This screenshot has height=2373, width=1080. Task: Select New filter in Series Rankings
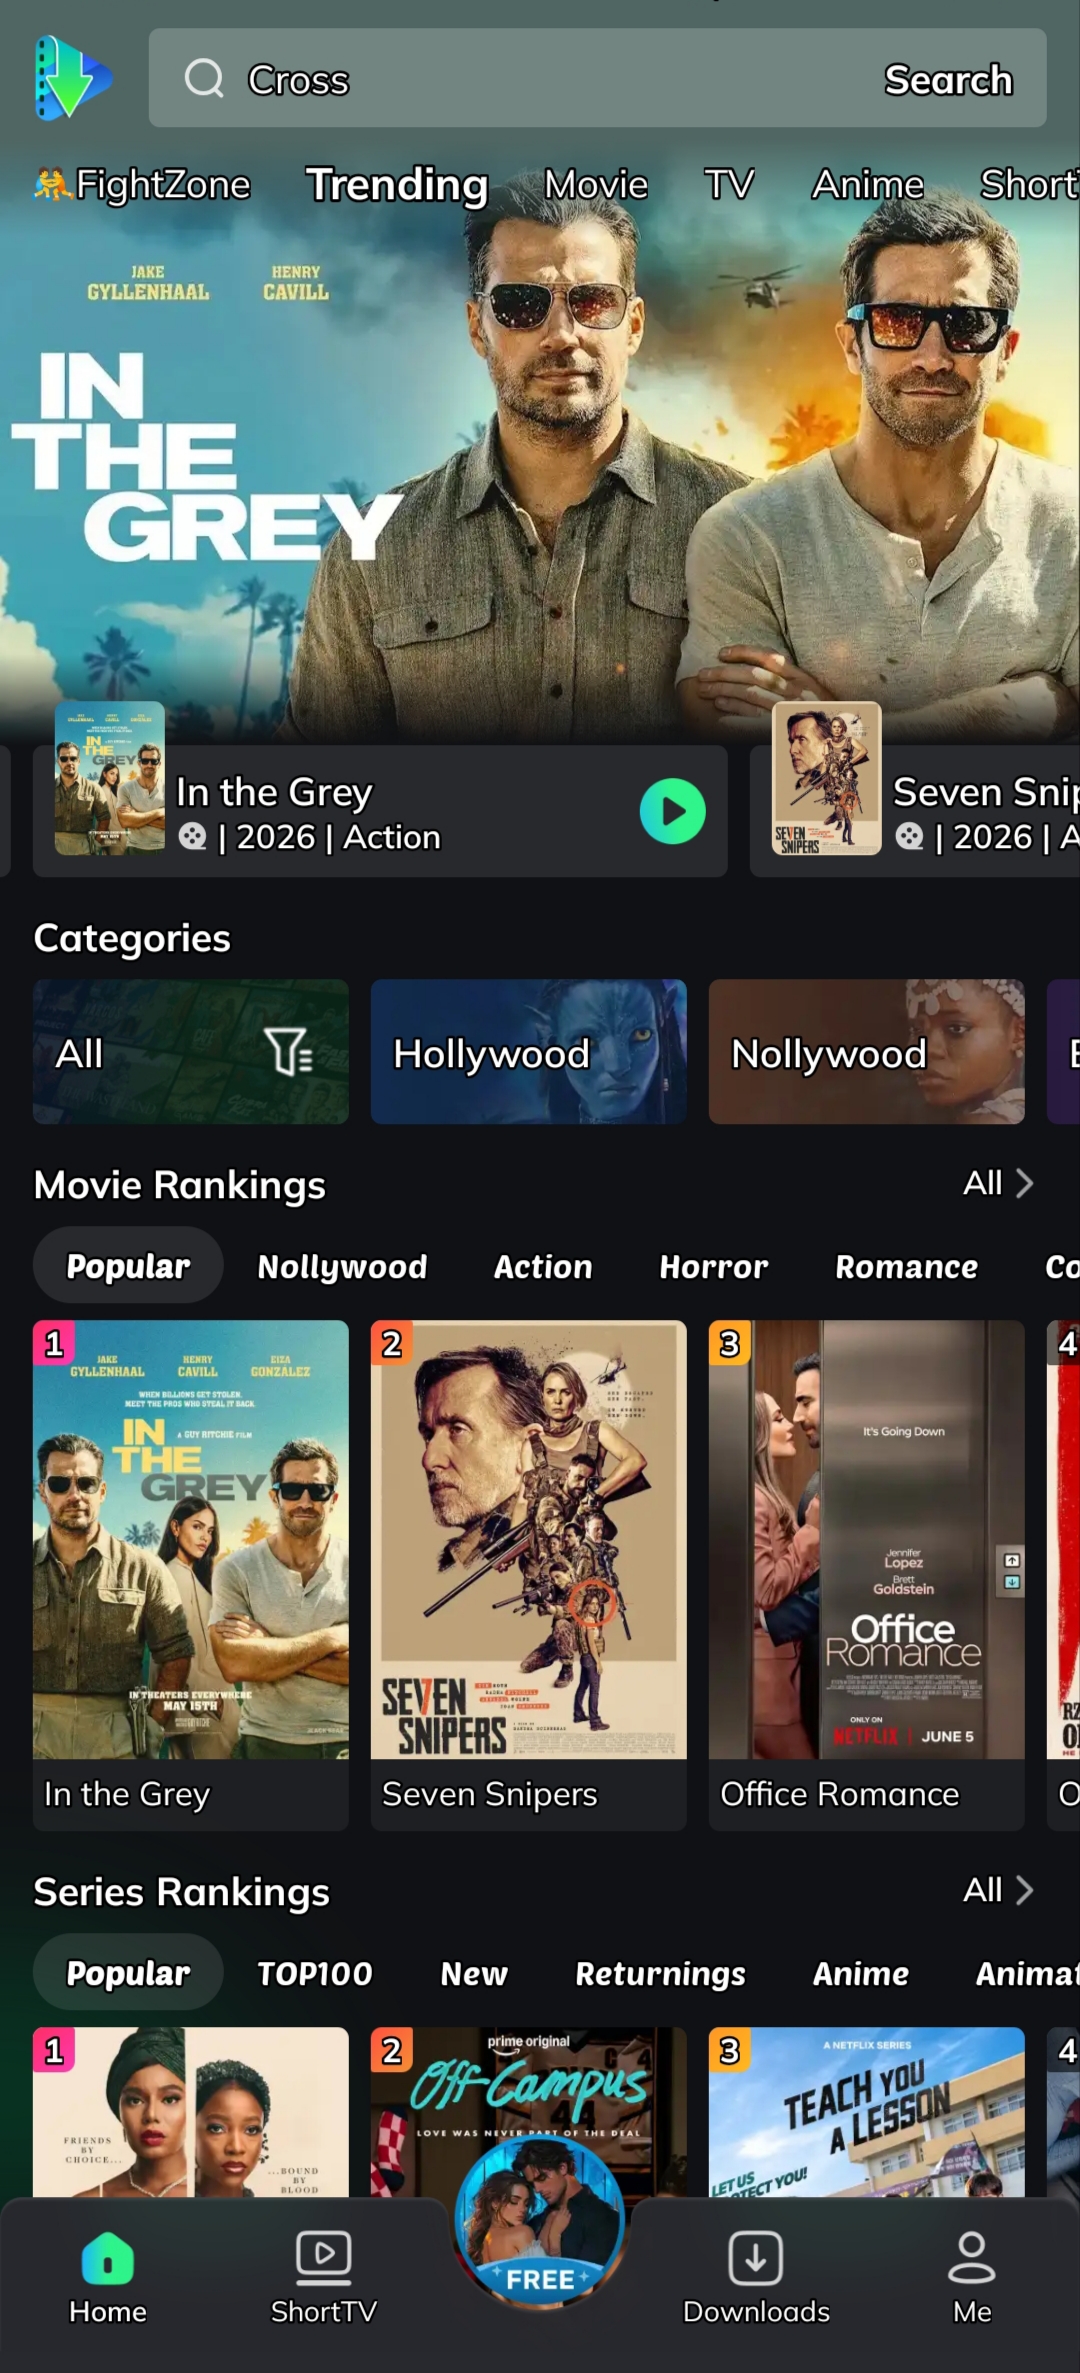coord(474,1973)
